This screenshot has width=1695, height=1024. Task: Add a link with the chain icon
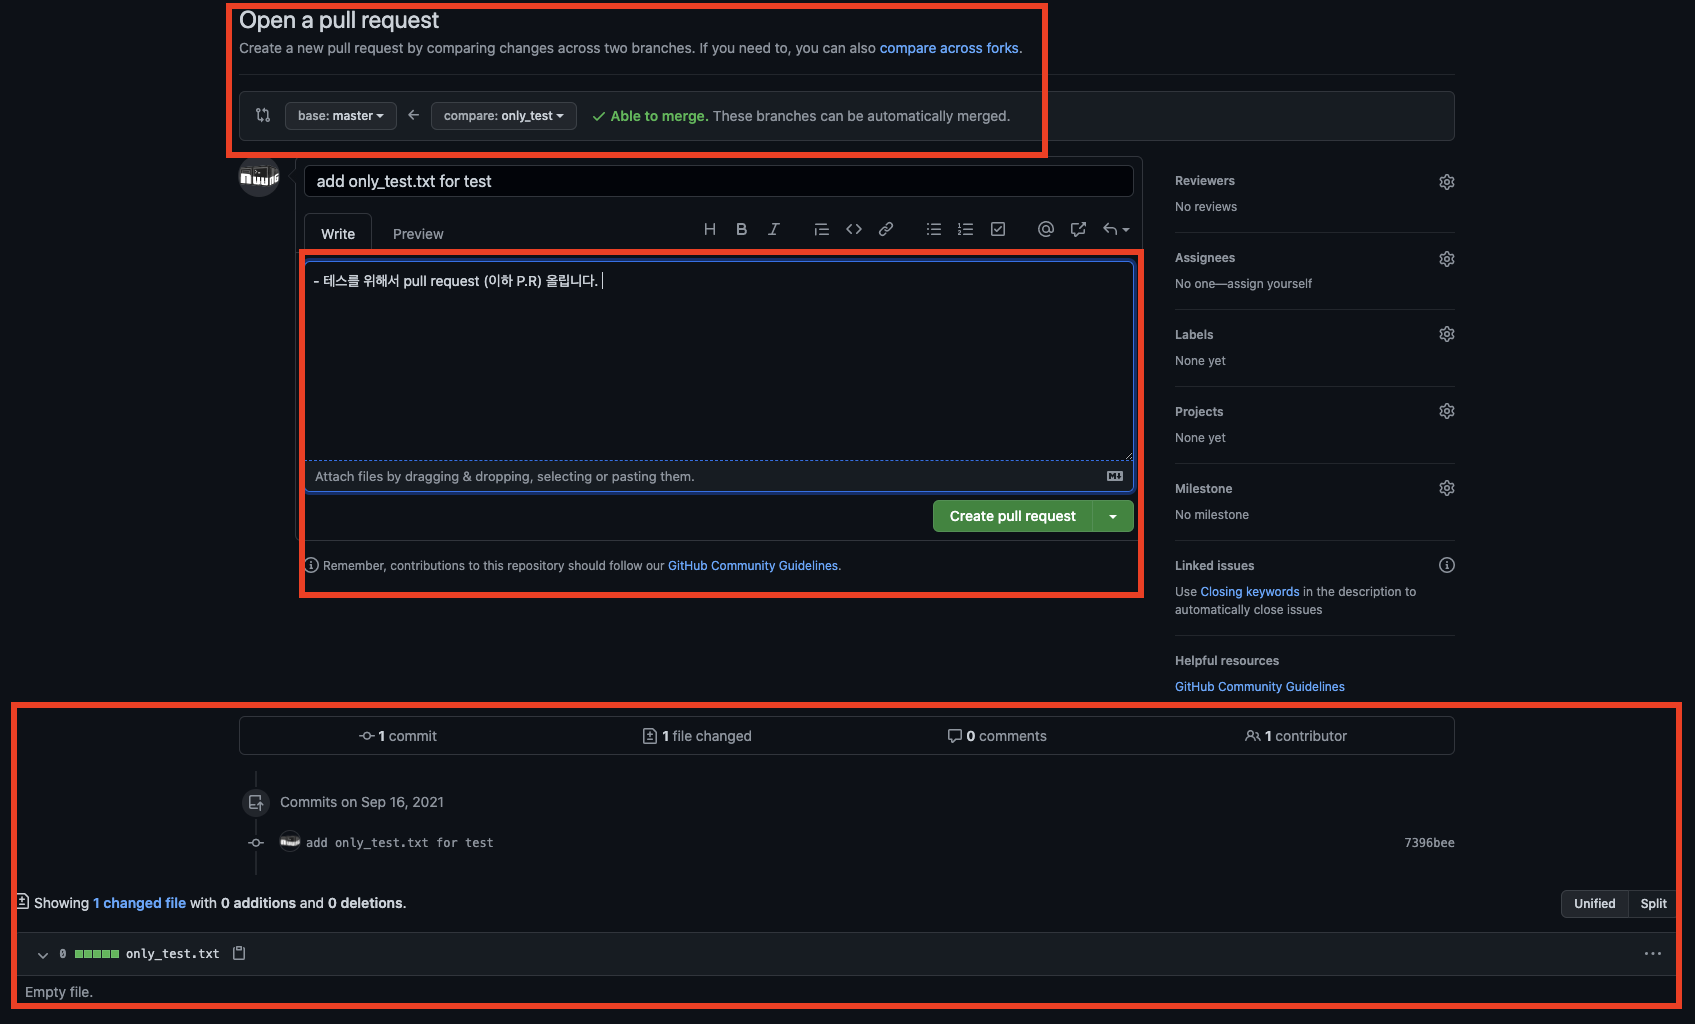pos(886,229)
